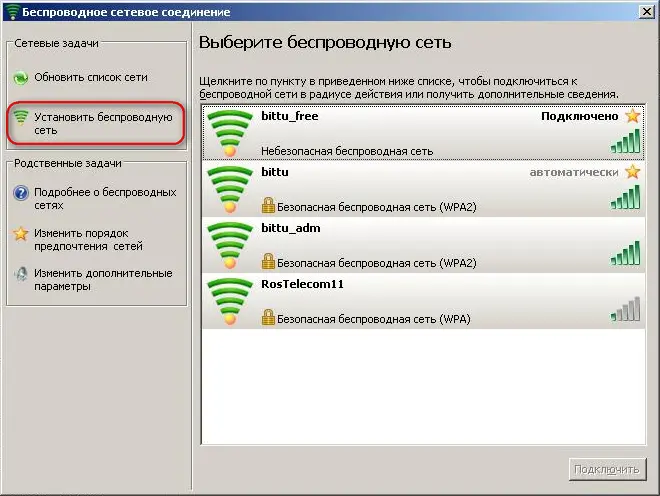Click the RosTelecom11 wireless icon
The width and height of the screenshot is (660, 496).
[x=230, y=301]
